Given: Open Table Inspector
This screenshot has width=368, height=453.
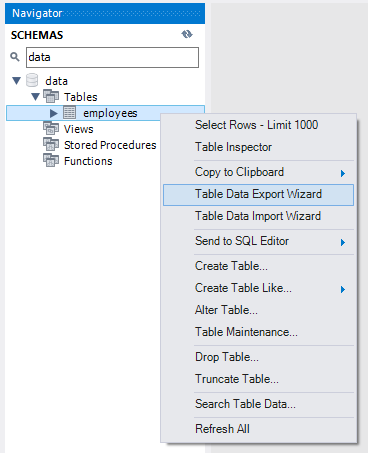Looking at the screenshot, I should (258, 147).
